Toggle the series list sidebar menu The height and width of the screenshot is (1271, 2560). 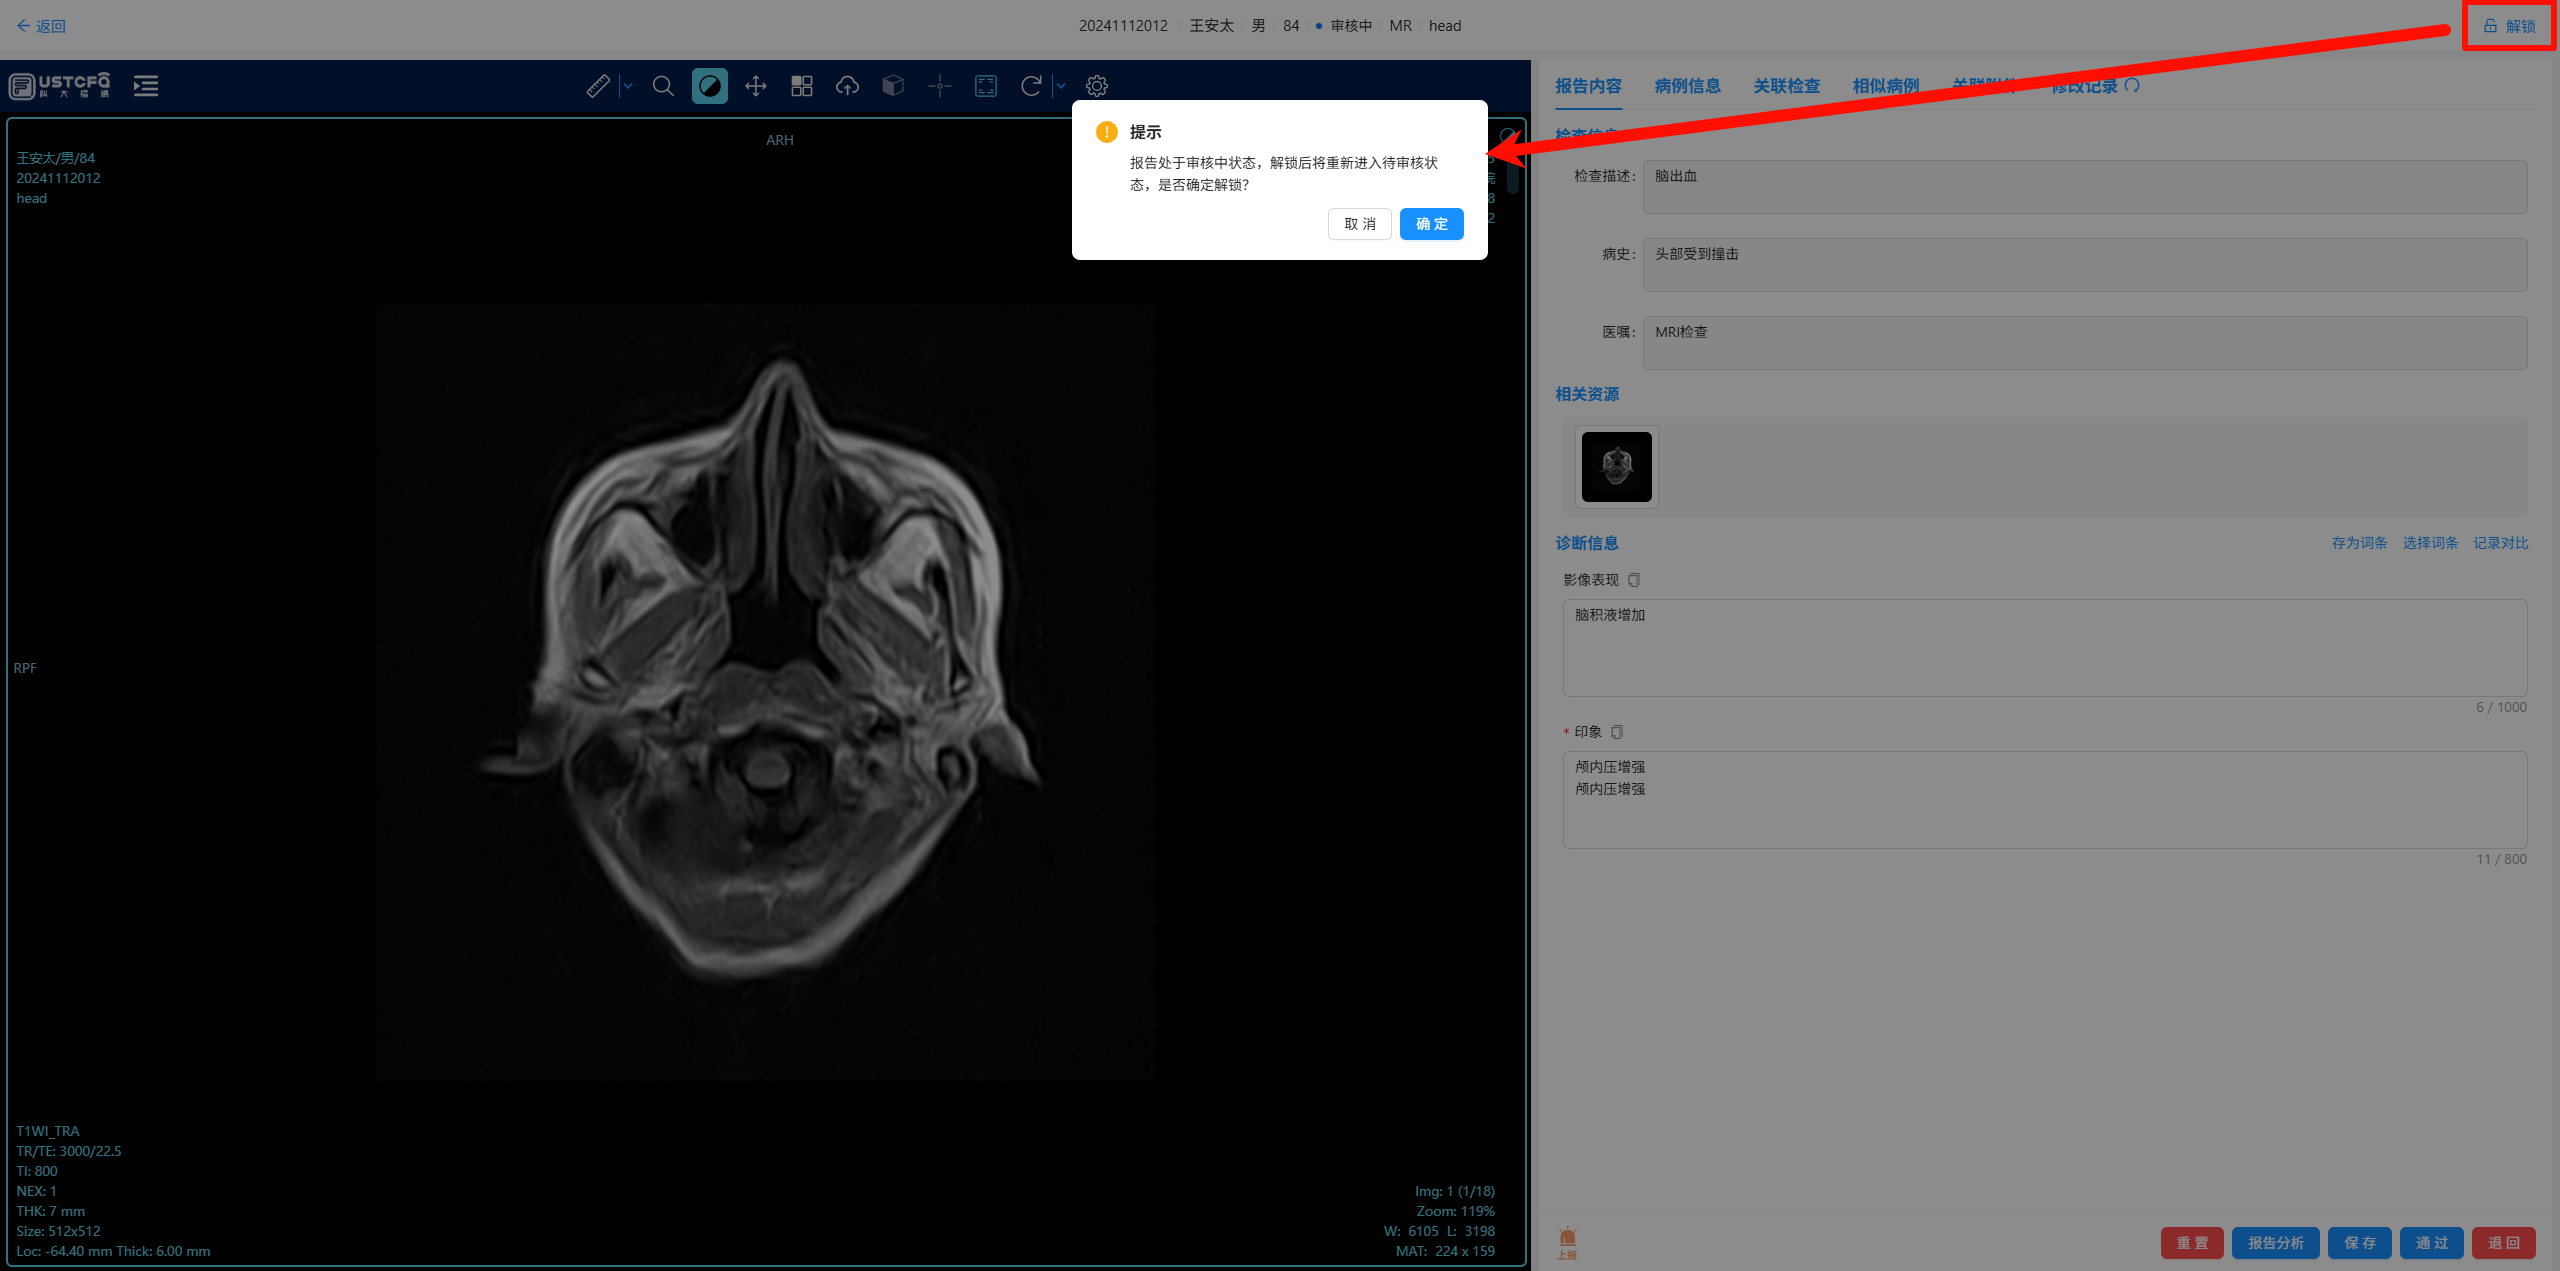(146, 86)
